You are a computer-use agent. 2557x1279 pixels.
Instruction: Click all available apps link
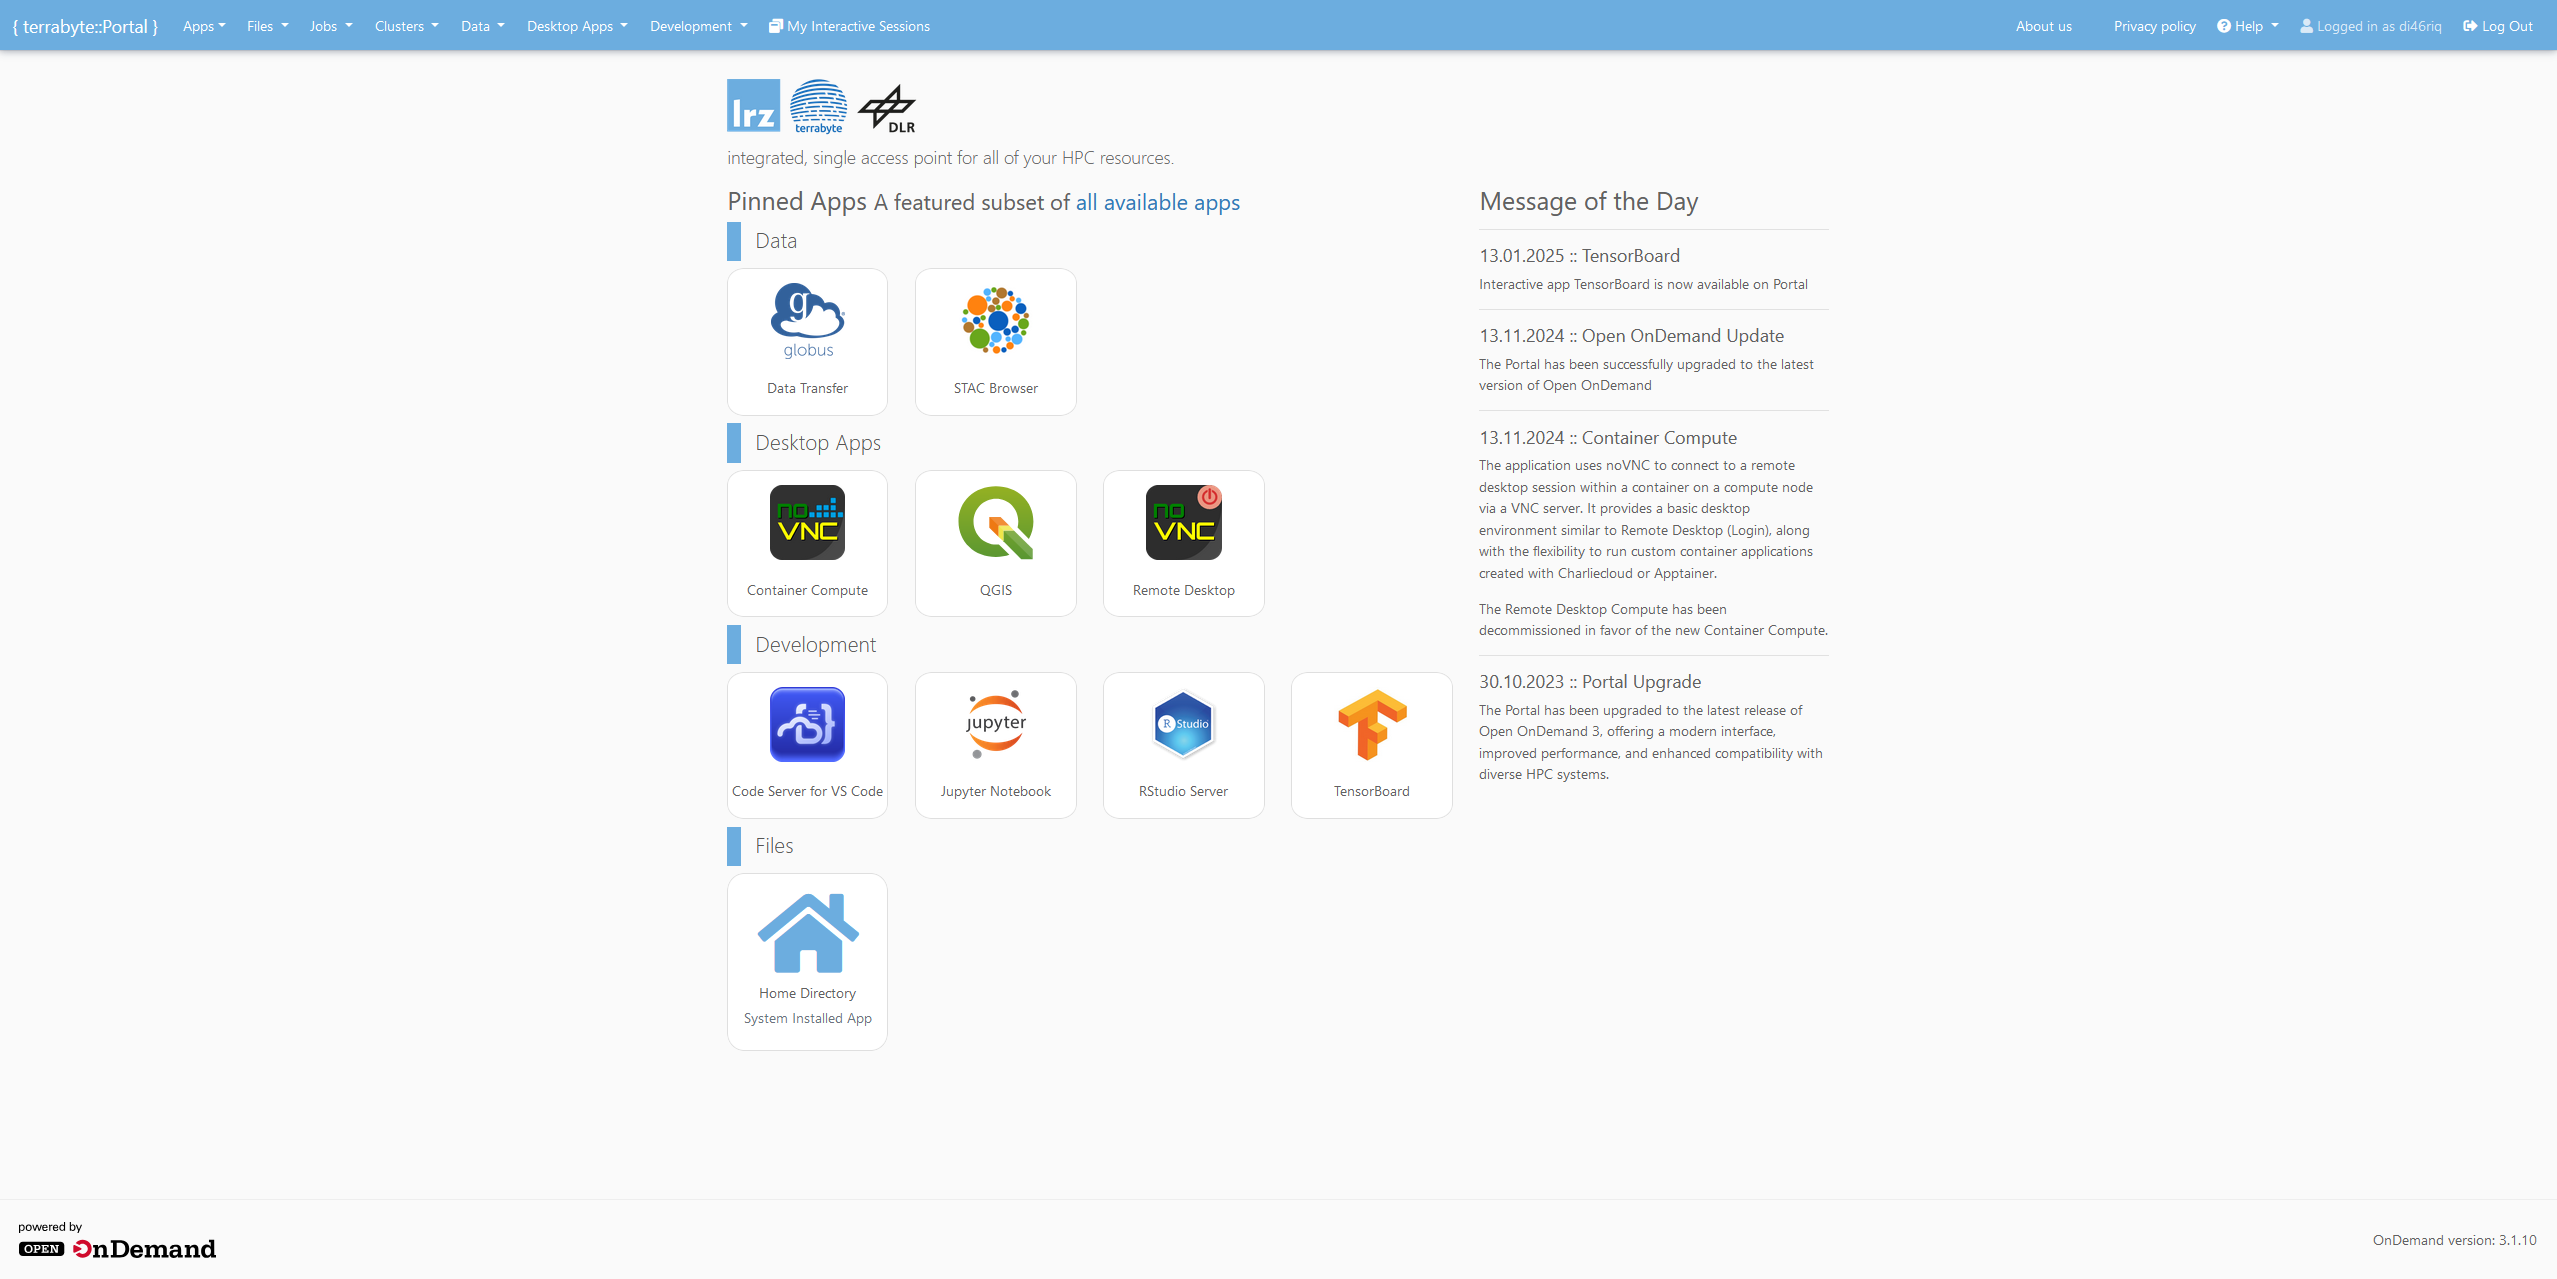[1158, 202]
